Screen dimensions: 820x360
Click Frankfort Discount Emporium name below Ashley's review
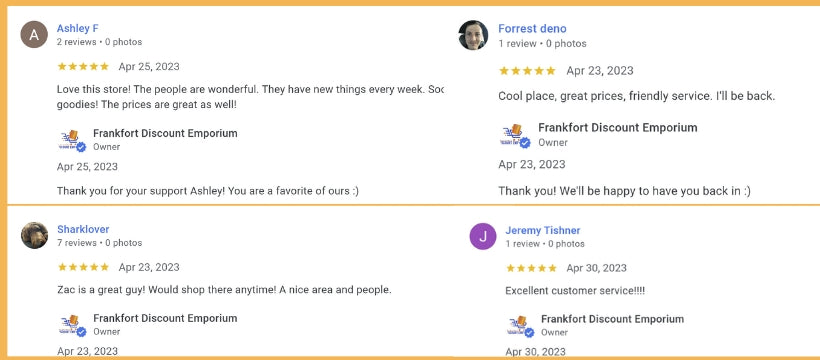(x=165, y=133)
